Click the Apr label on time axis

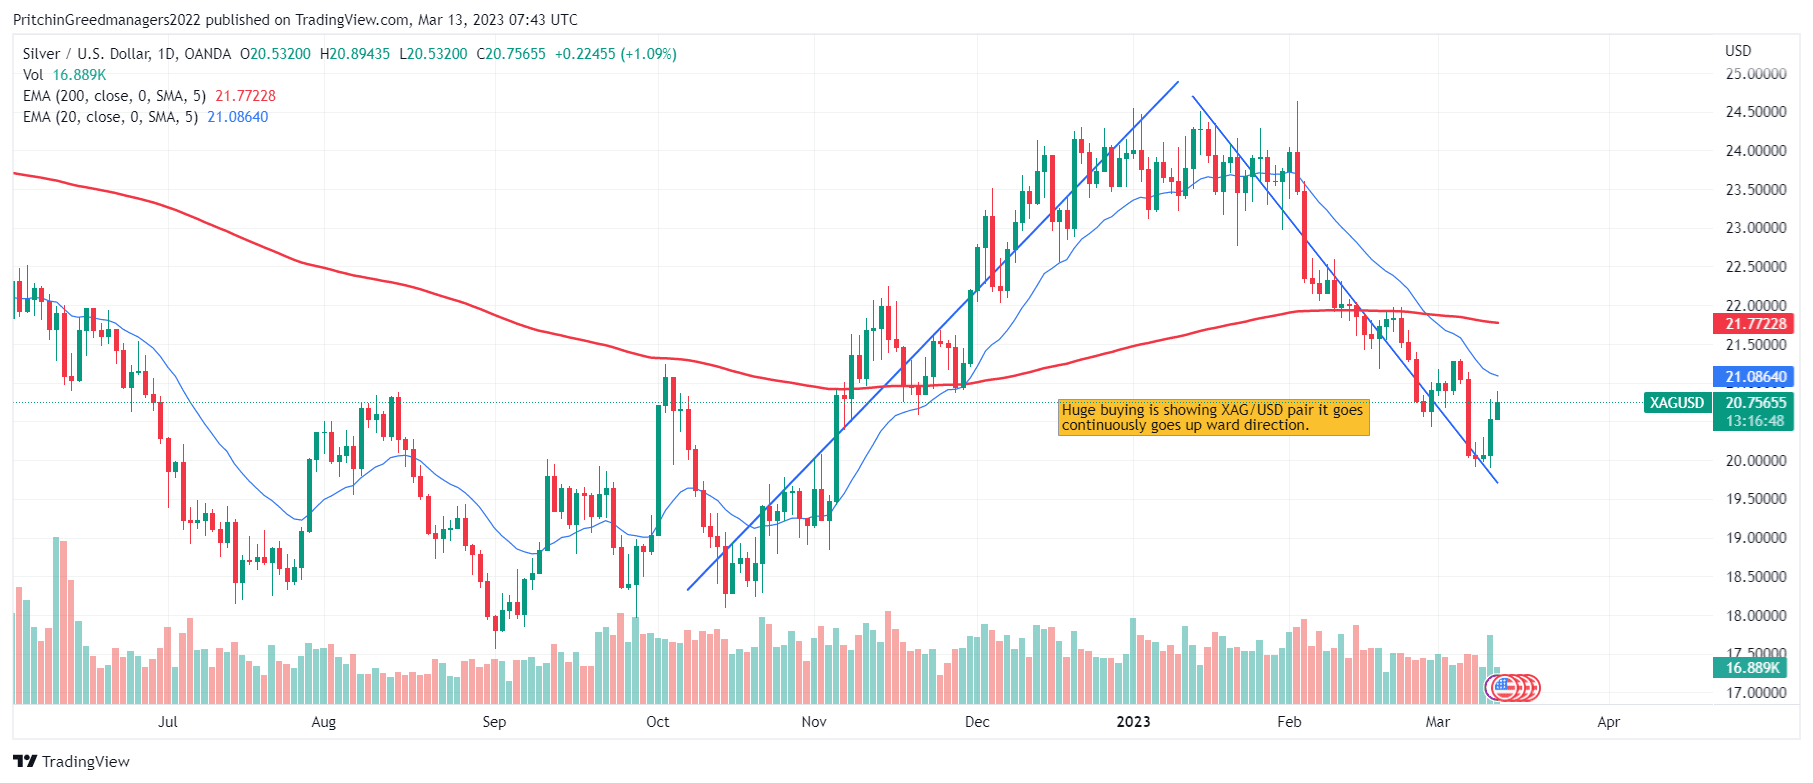click(1609, 722)
